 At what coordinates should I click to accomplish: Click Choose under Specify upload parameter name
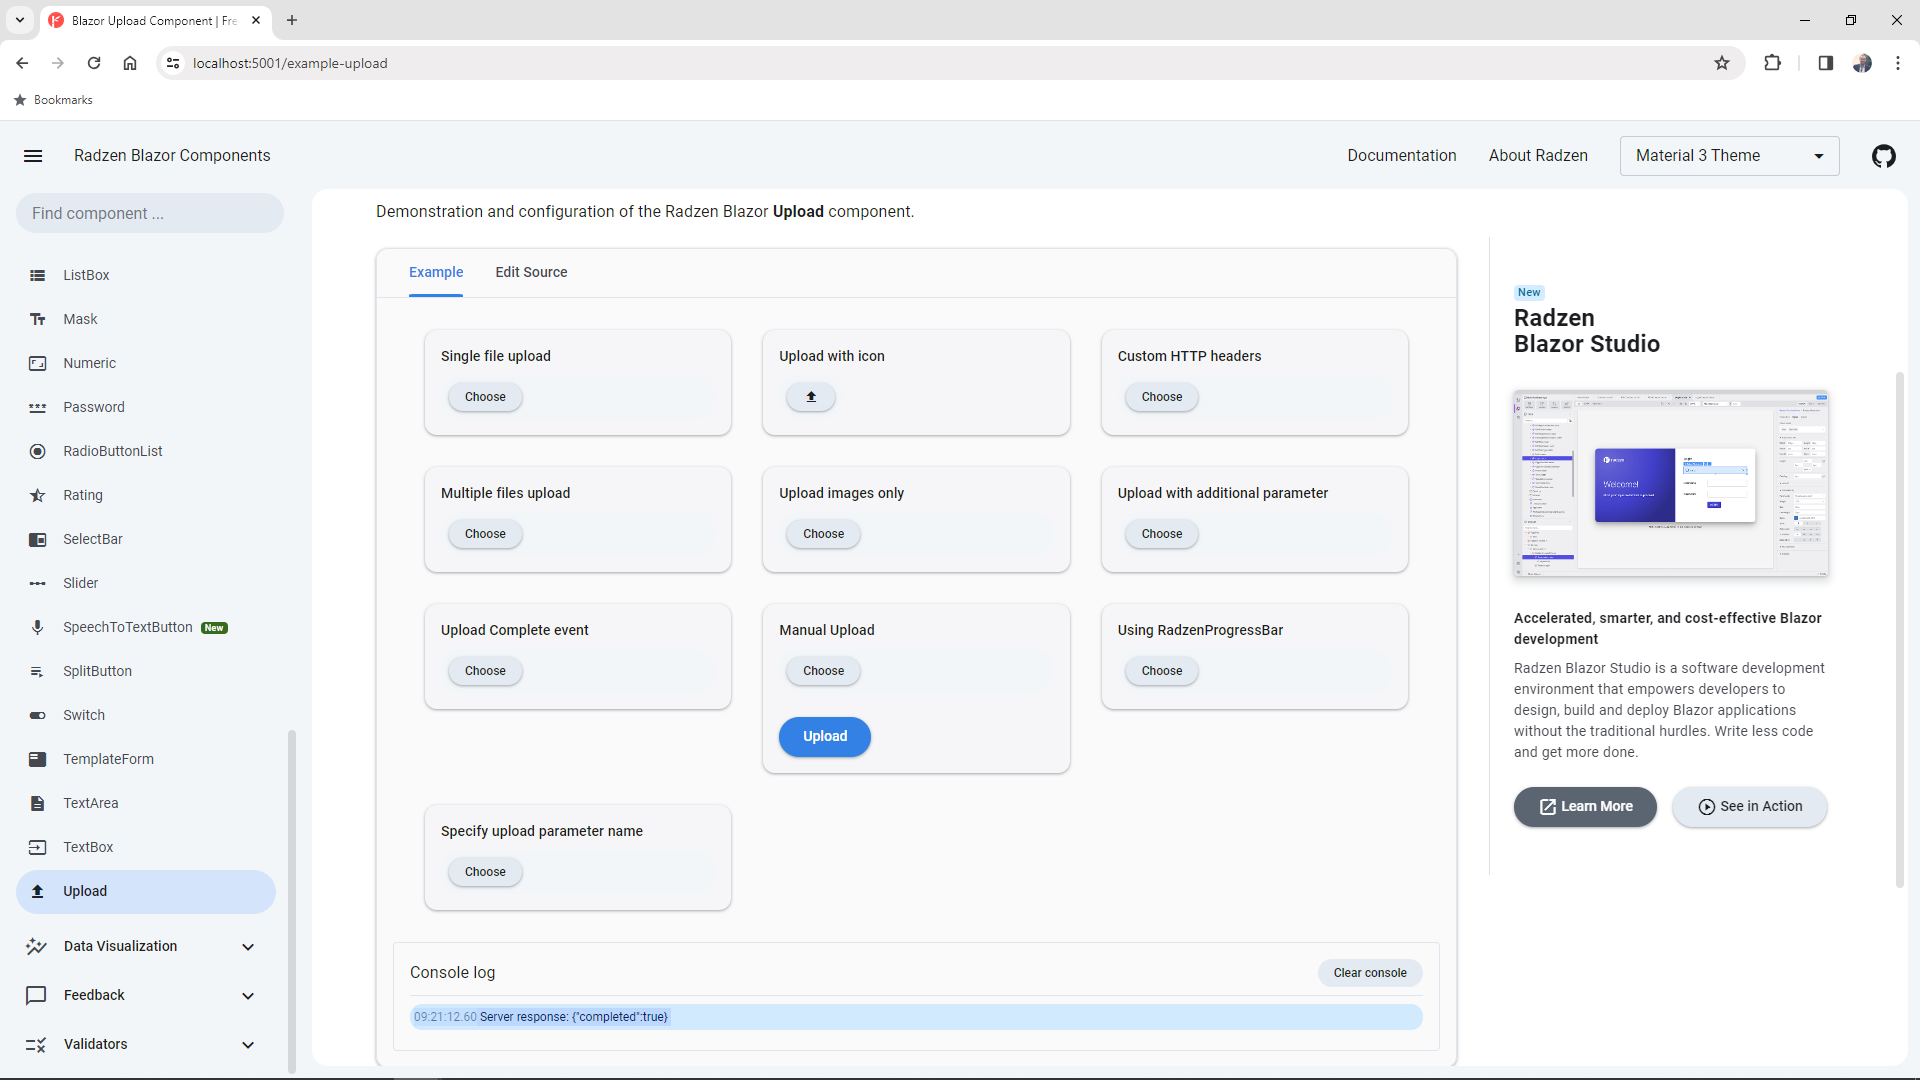click(x=485, y=872)
